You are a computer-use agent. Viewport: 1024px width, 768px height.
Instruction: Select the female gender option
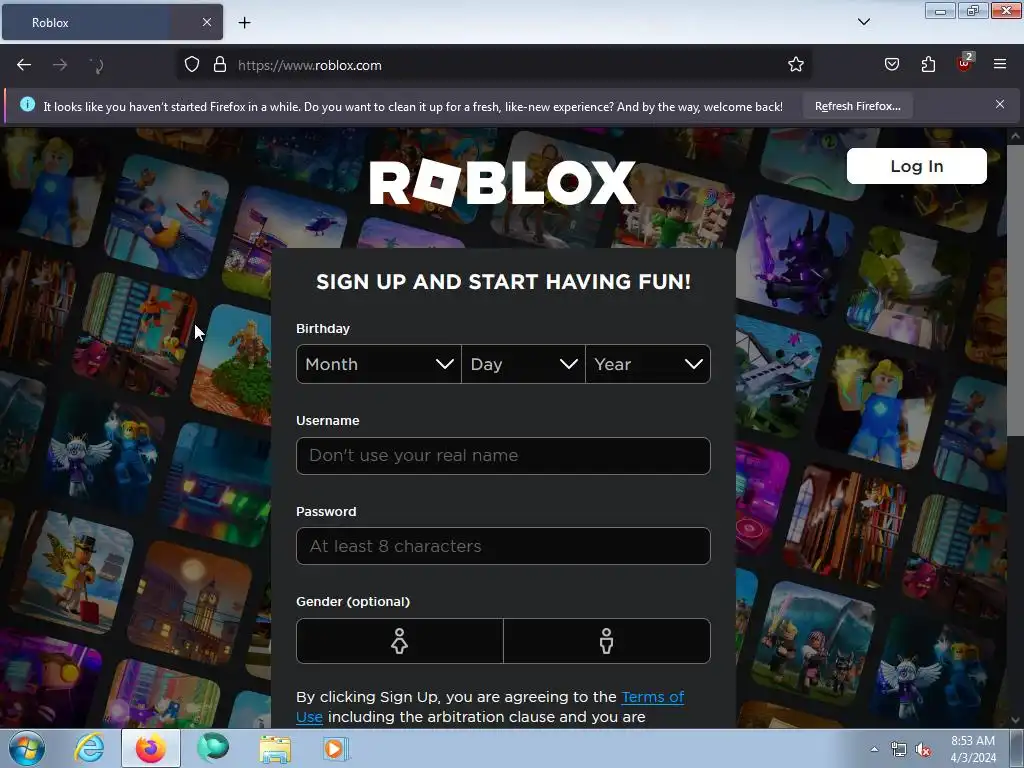pyautogui.click(x=400, y=641)
